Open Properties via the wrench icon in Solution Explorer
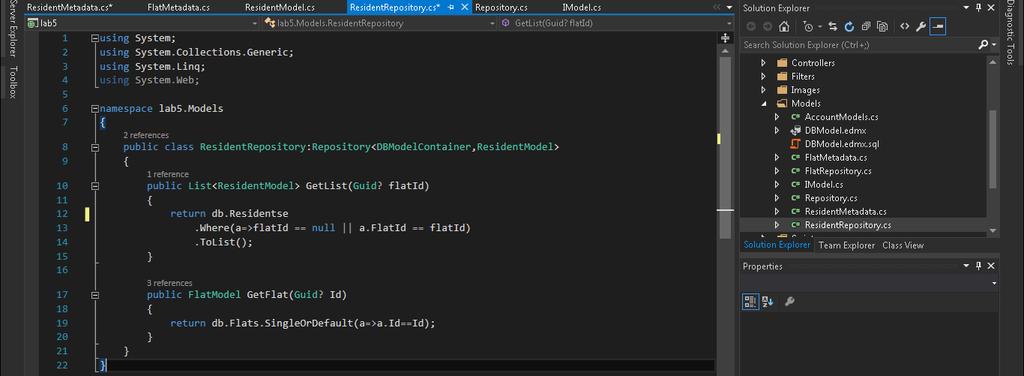 921,27
